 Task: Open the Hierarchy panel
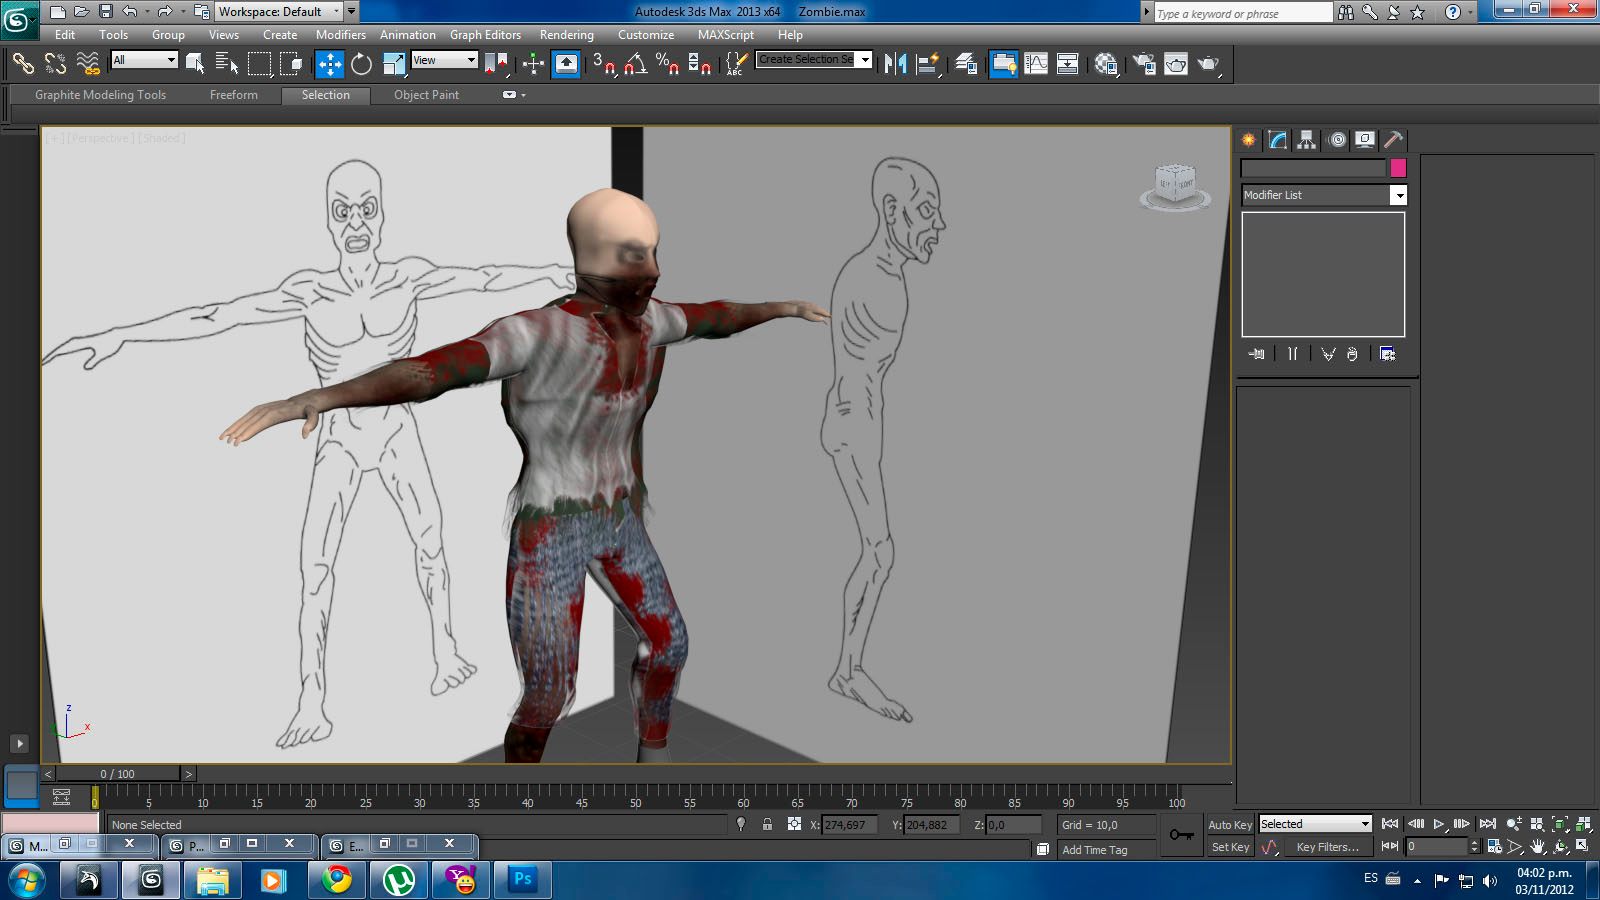click(x=1304, y=140)
